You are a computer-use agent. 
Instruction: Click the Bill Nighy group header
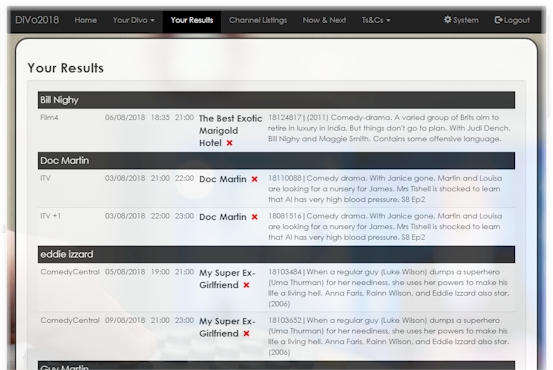[x=276, y=100]
